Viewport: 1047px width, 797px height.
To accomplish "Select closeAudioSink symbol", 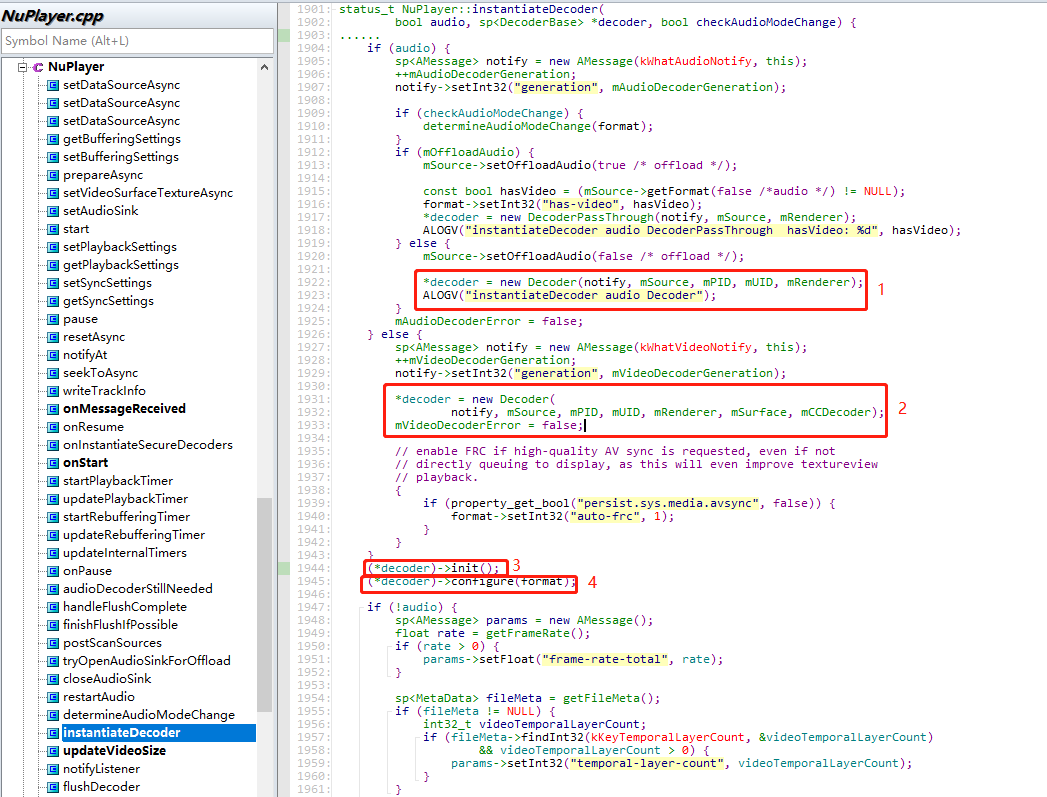I will tap(107, 679).
